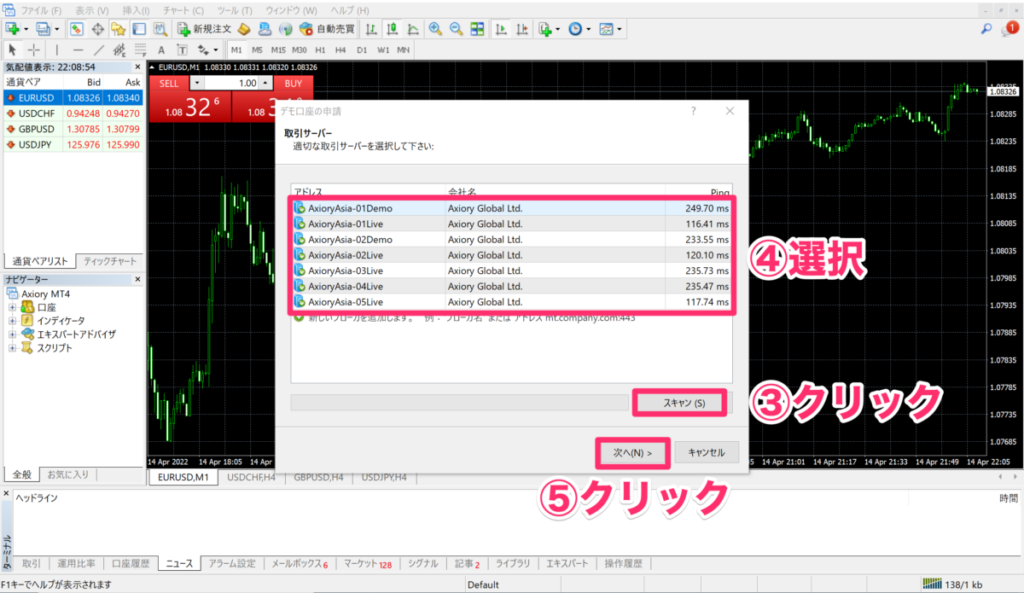Select the Fibonacci retracement tool
Viewport: 1024px width, 593px height.
pos(140,50)
